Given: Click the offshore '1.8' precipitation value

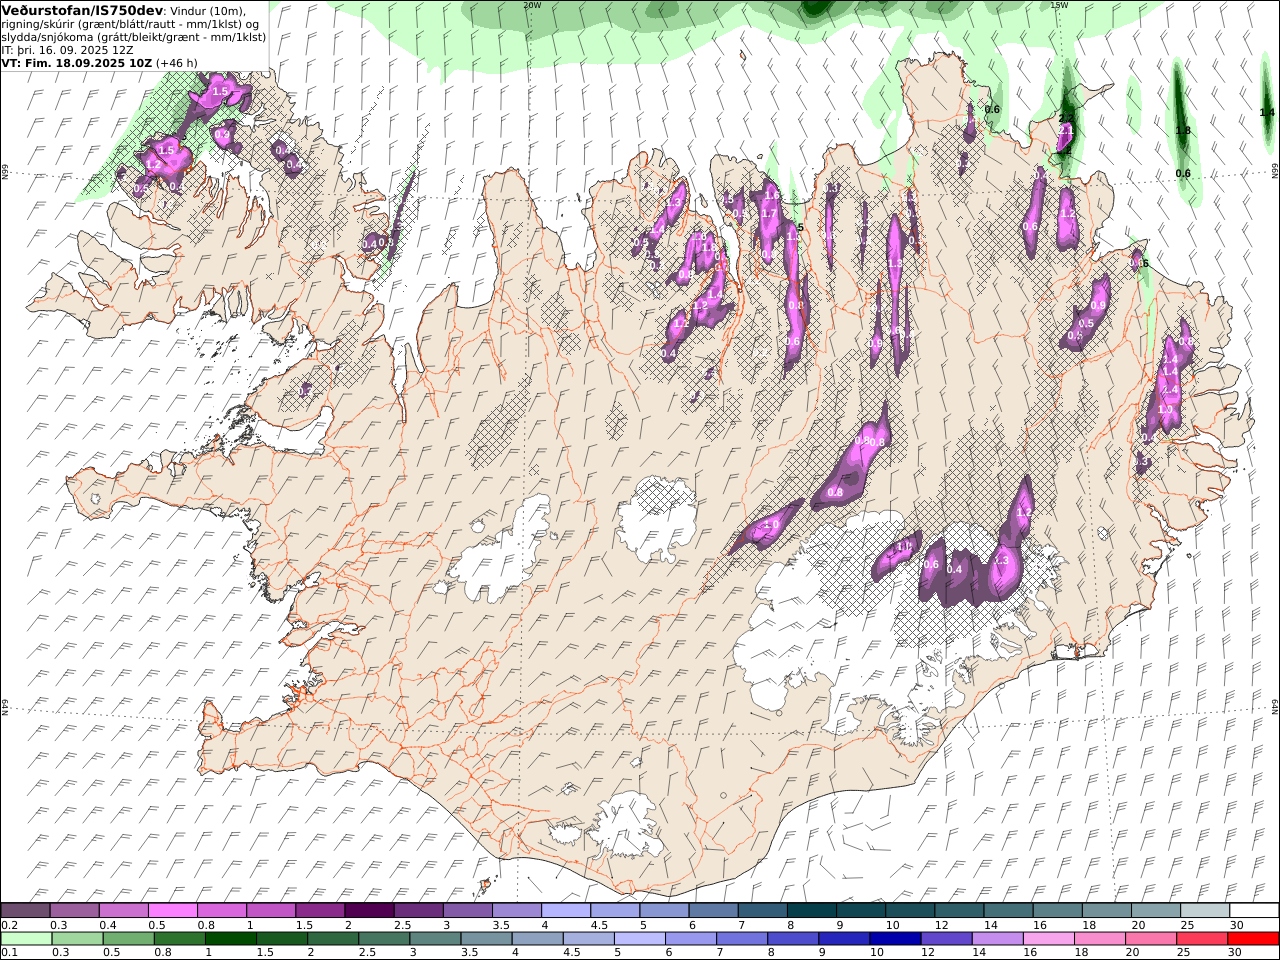Looking at the screenshot, I should click(x=1183, y=131).
